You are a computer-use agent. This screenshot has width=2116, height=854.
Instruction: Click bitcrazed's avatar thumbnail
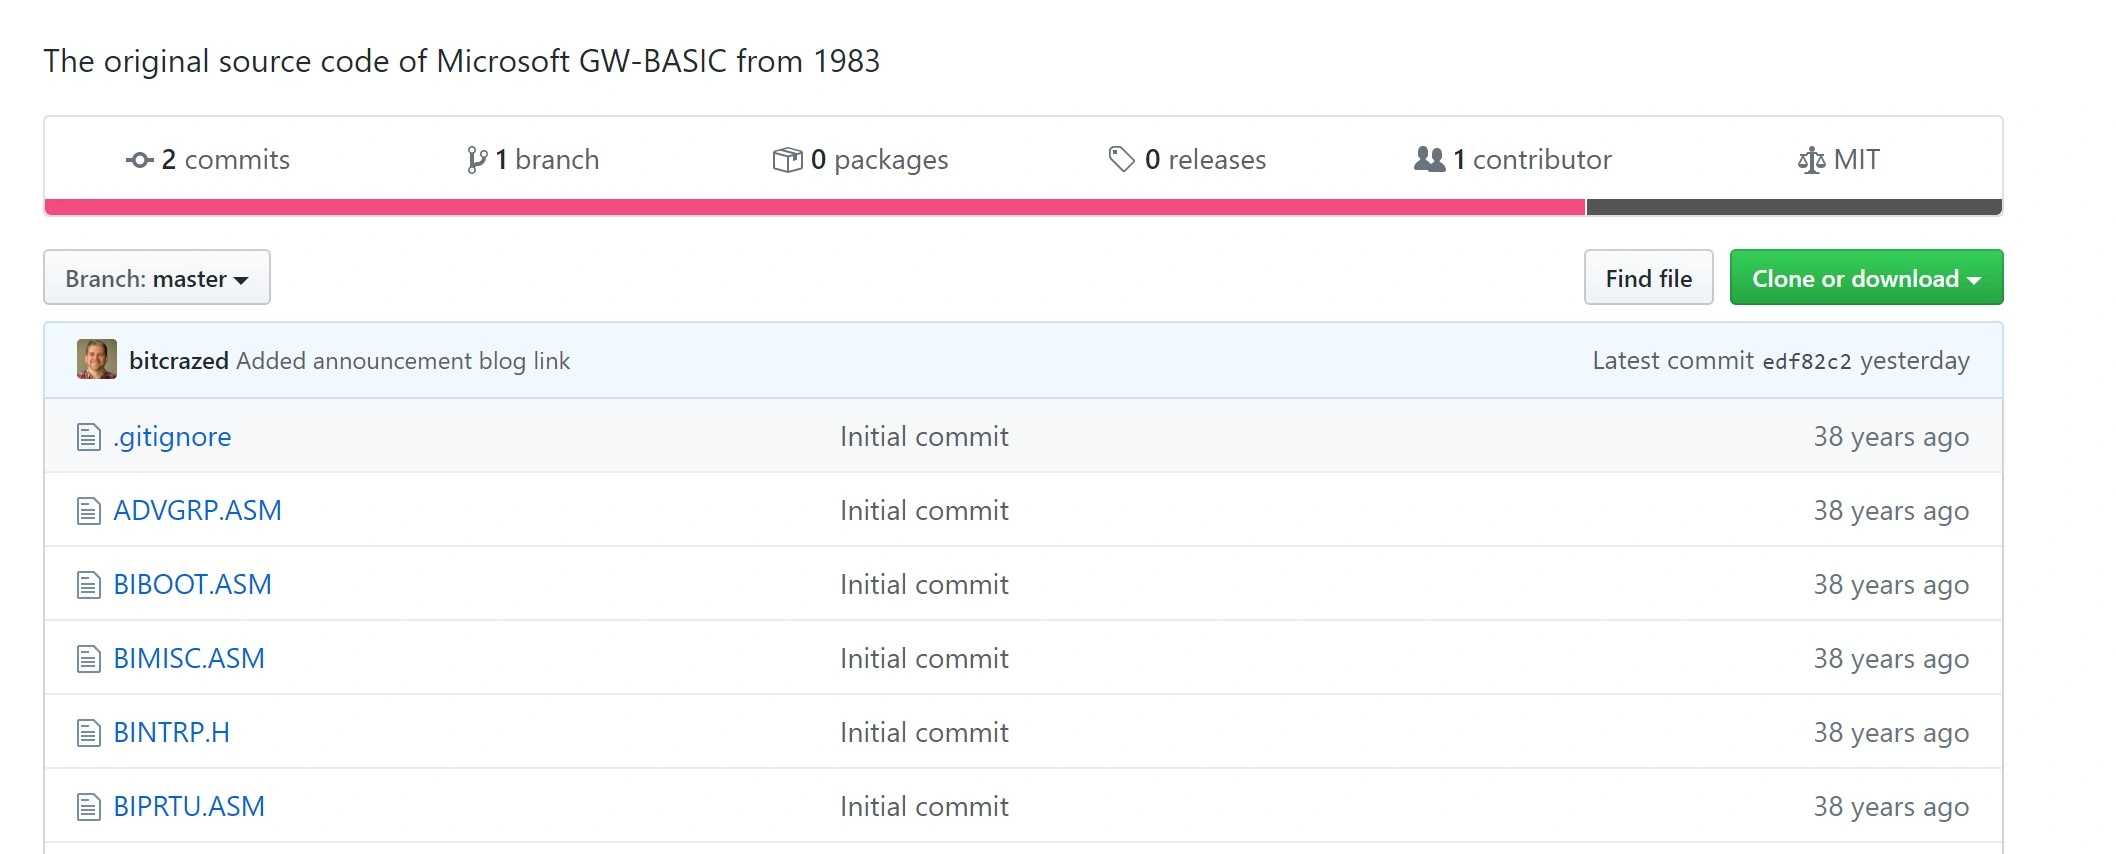pyautogui.click(x=97, y=360)
